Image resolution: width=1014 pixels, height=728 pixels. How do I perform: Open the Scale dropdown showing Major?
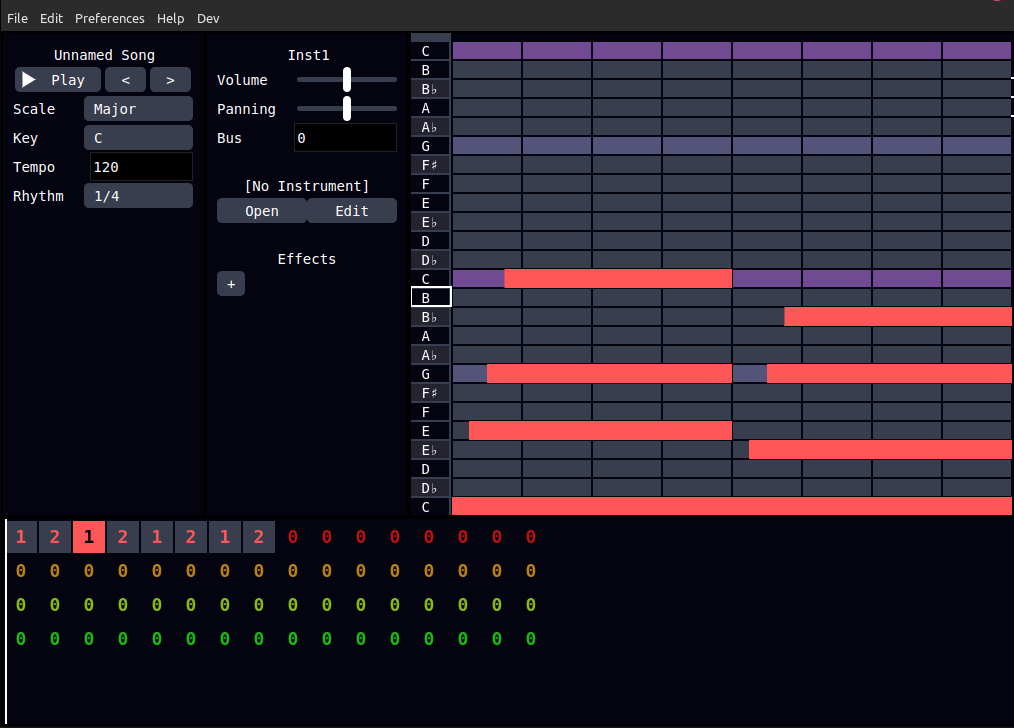tap(138, 108)
